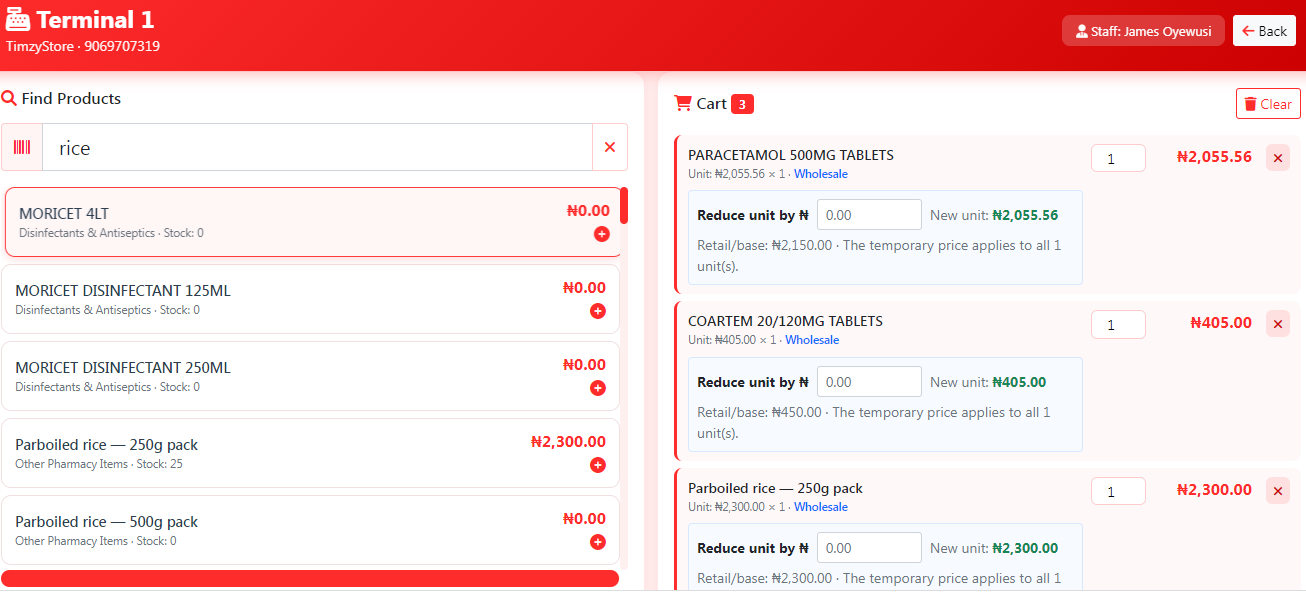Focus the product search field containing 'rice'
Image resolution: width=1306 pixels, height=593 pixels.
point(318,148)
